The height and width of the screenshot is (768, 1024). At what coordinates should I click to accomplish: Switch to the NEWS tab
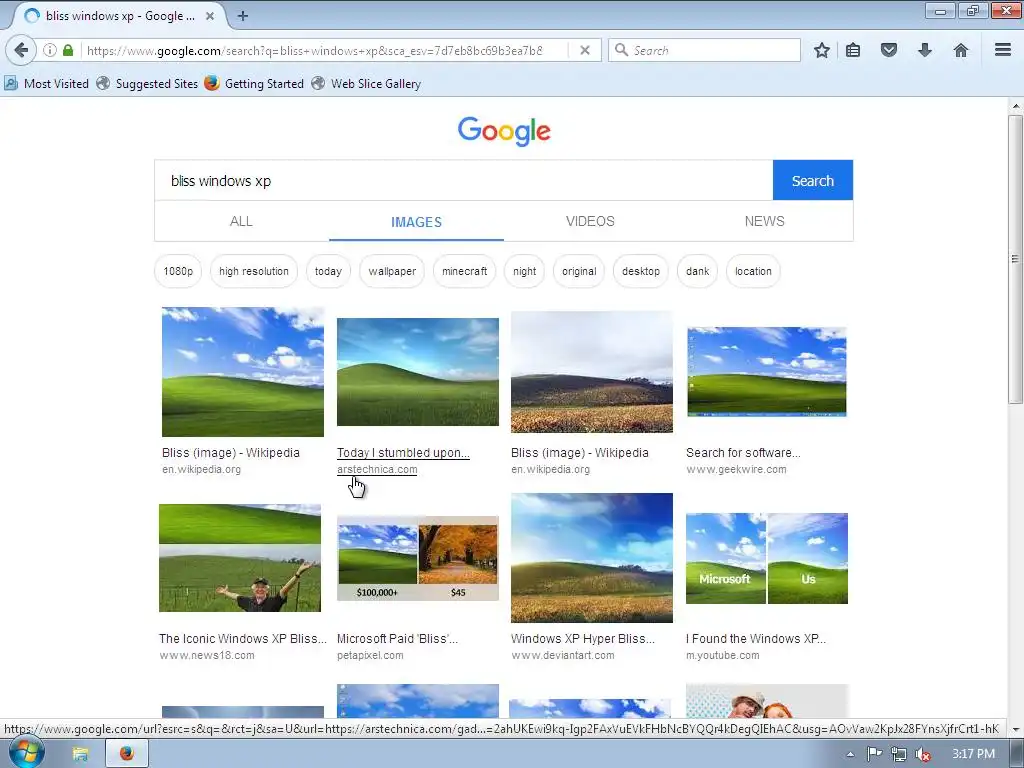765,221
